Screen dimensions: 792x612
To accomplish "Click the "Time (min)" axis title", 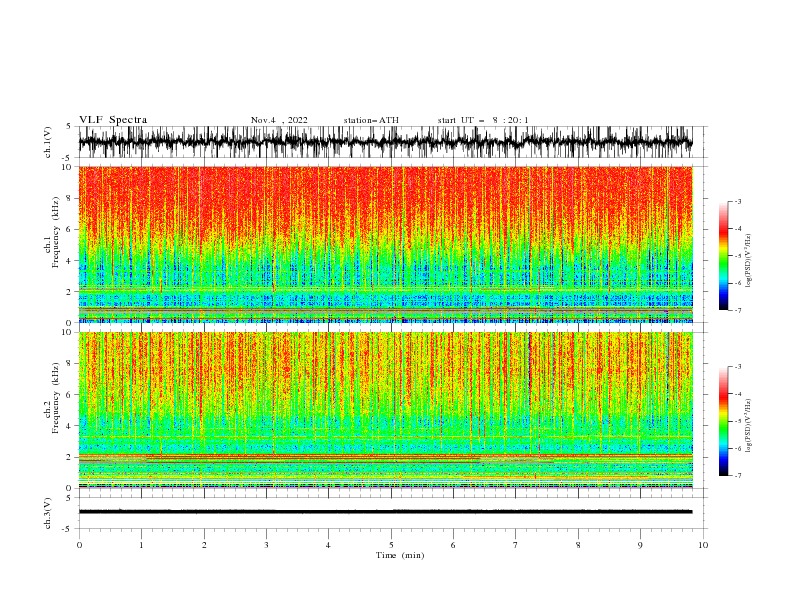I will tap(400, 555).
